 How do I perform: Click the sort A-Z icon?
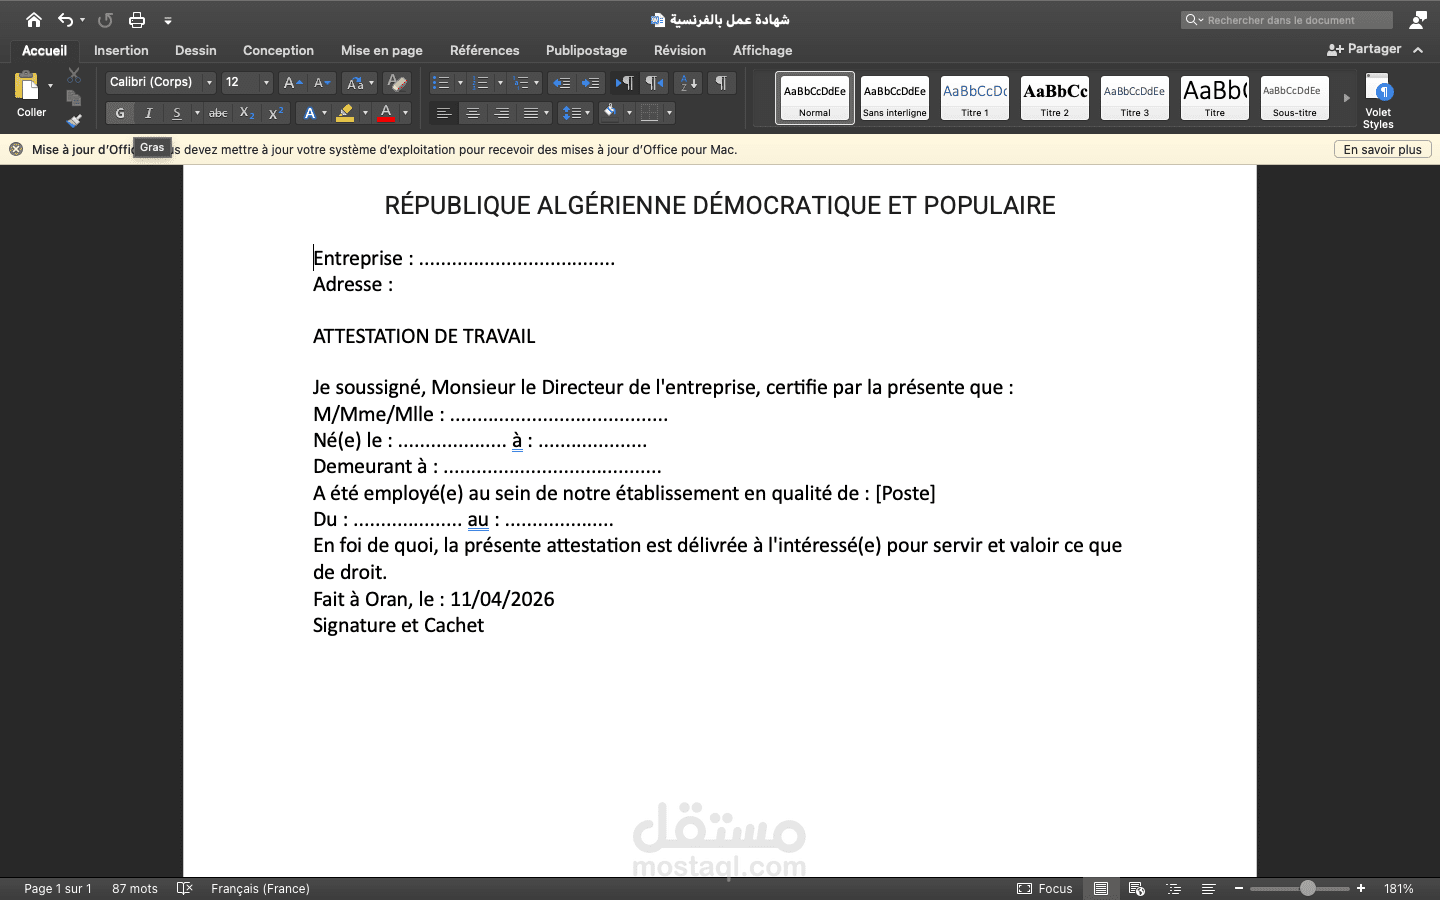(688, 83)
